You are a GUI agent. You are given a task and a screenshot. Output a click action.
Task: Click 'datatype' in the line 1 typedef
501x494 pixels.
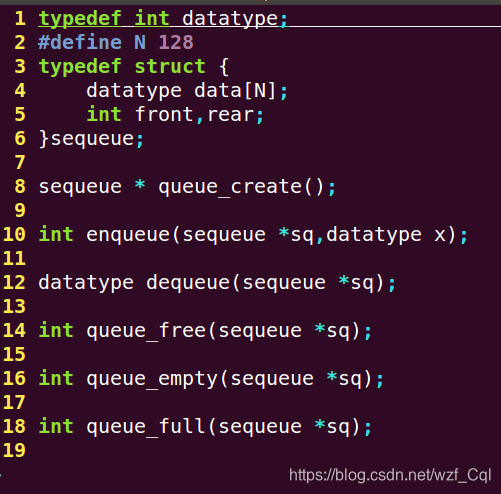230,18
